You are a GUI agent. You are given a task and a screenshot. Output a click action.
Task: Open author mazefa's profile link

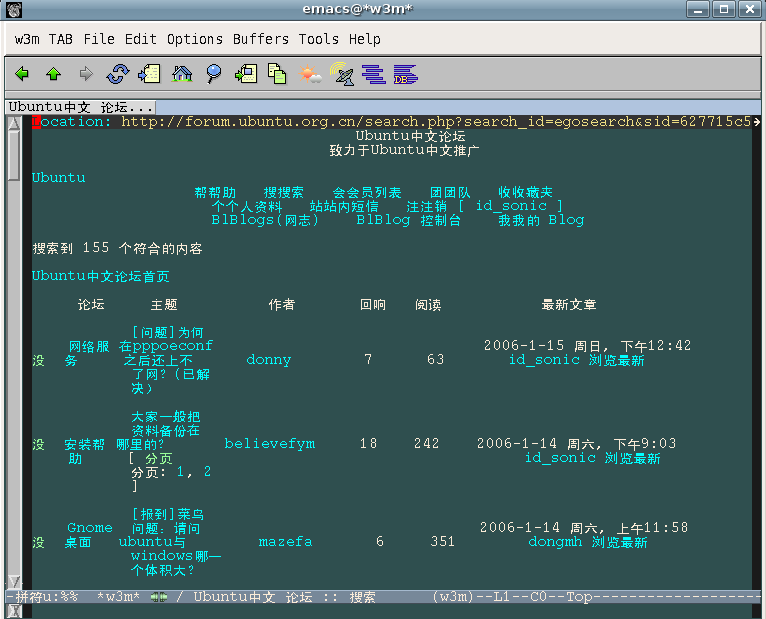click(285, 542)
